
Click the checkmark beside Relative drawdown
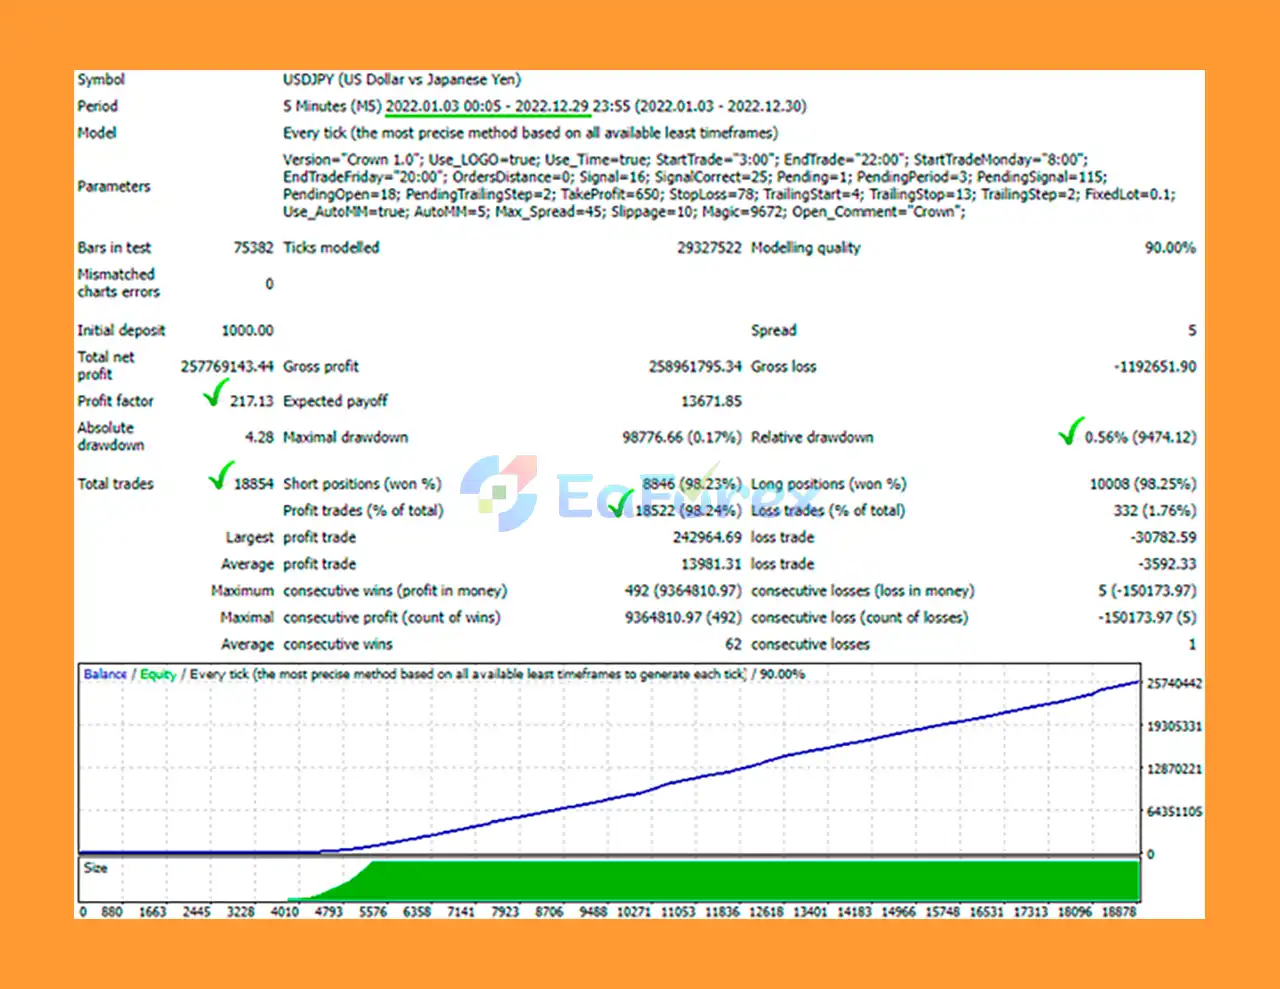pyautogui.click(x=1072, y=432)
